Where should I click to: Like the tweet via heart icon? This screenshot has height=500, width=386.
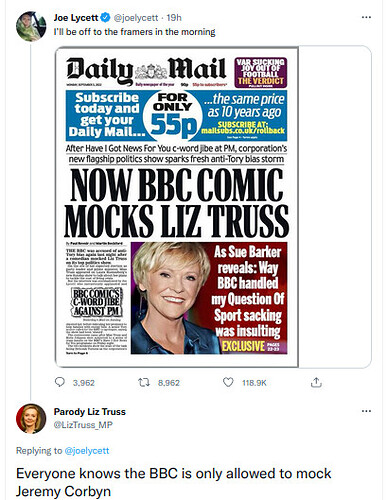[x=228, y=382]
